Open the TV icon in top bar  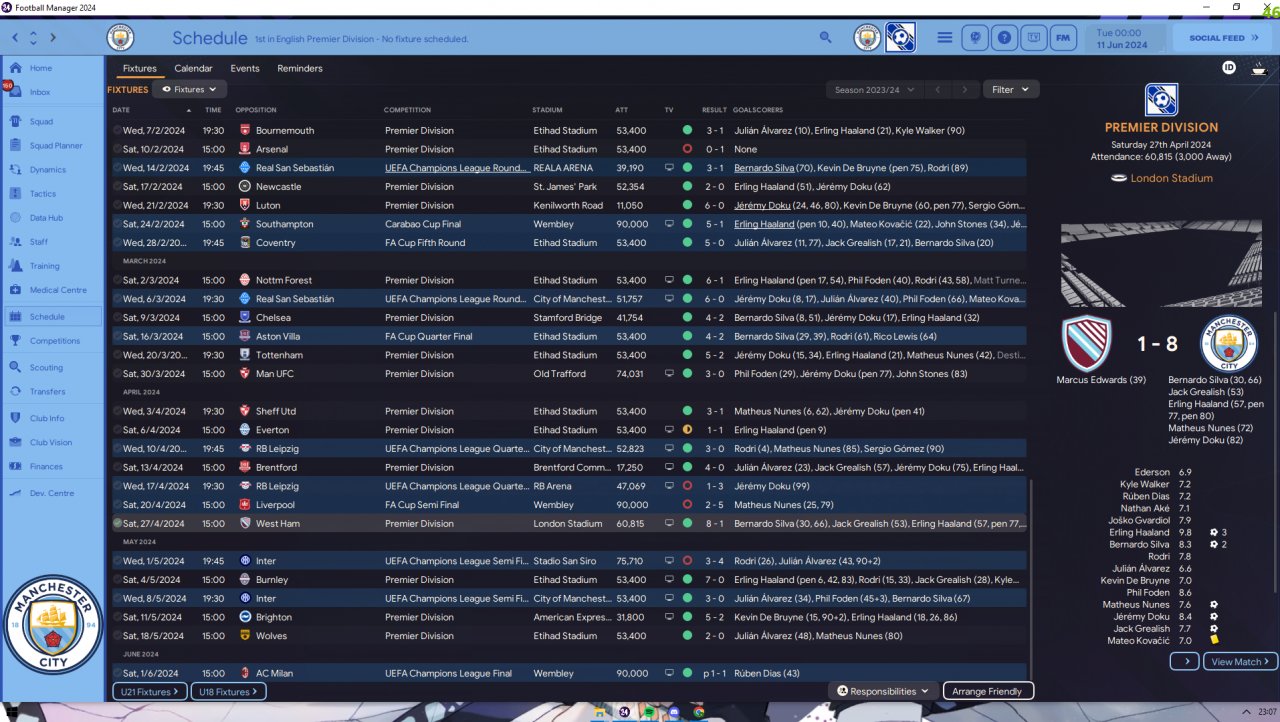pos(1035,38)
